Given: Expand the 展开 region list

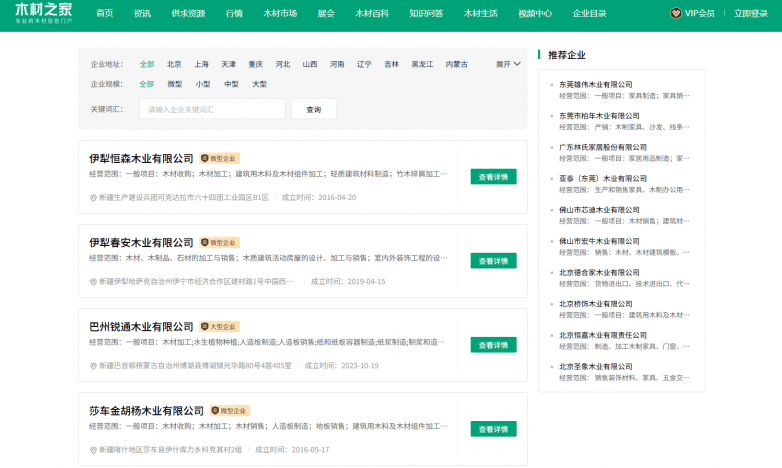Looking at the screenshot, I should pos(508,64).
